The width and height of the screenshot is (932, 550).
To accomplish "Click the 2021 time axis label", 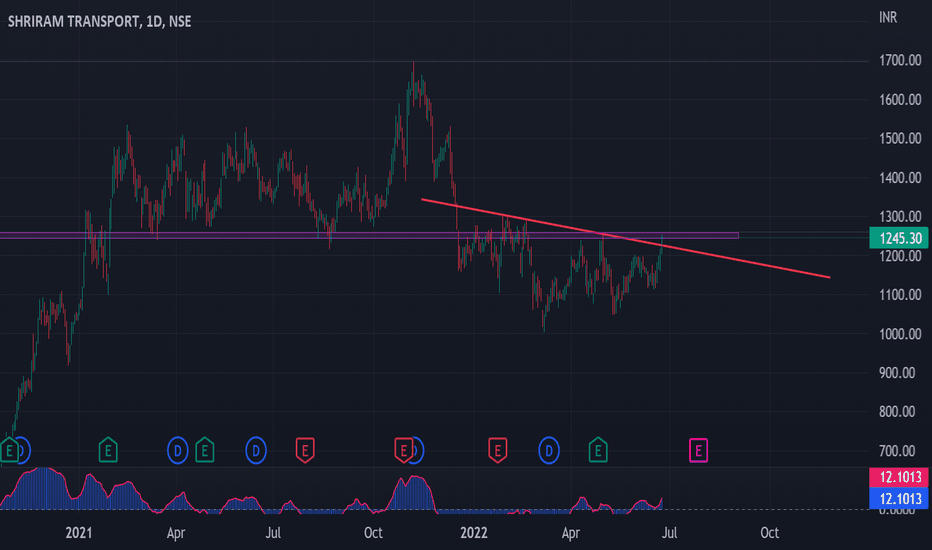I will point(78,533).
